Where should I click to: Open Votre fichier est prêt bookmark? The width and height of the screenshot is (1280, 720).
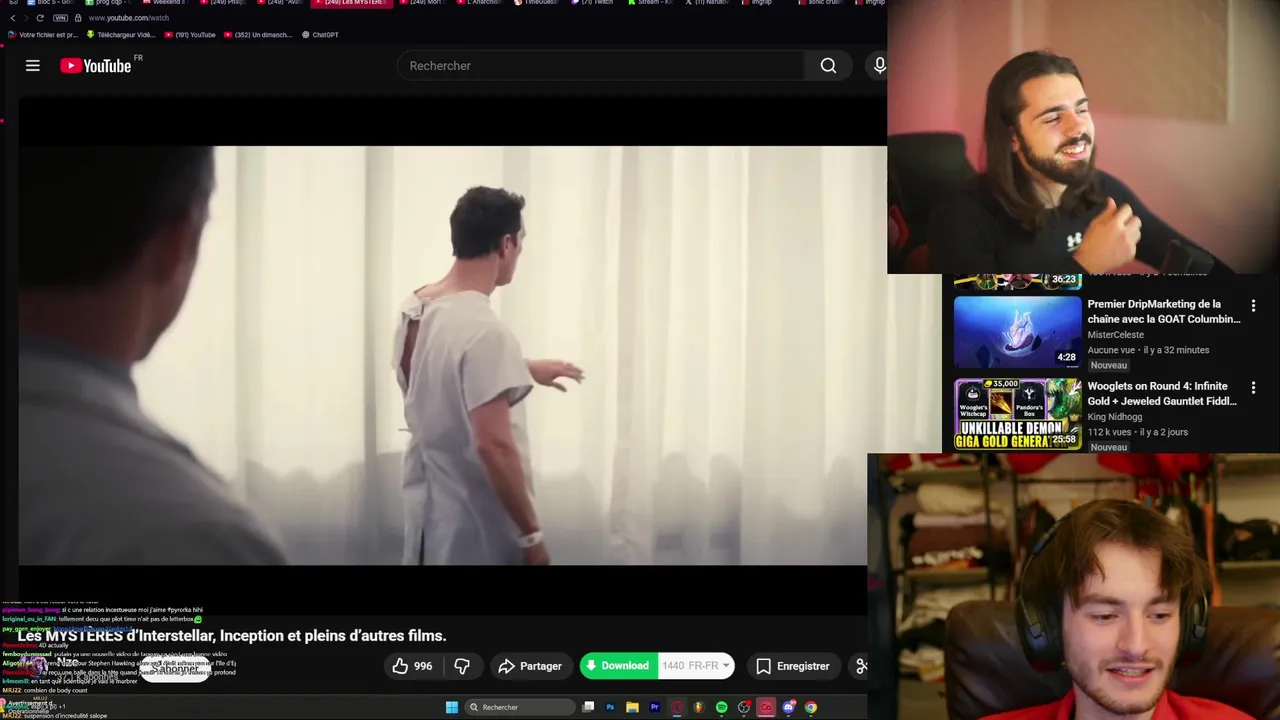42,35
